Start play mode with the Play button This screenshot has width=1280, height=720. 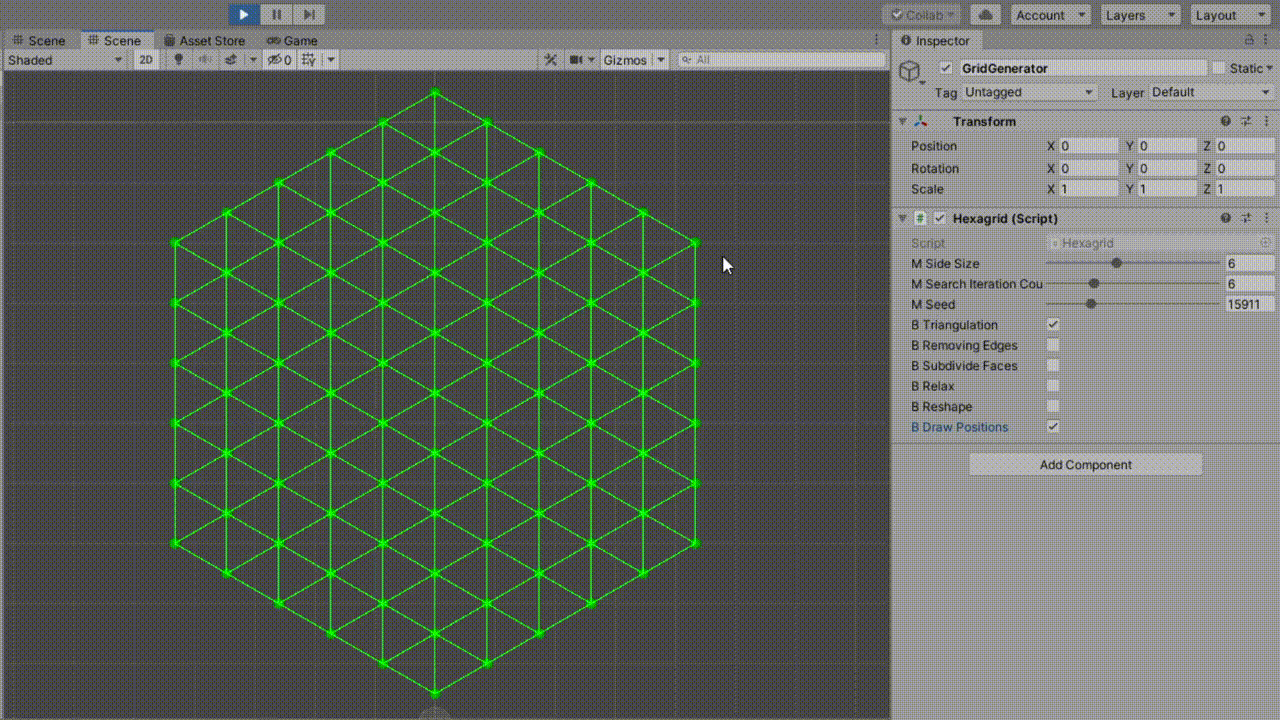tap(244, 14)
